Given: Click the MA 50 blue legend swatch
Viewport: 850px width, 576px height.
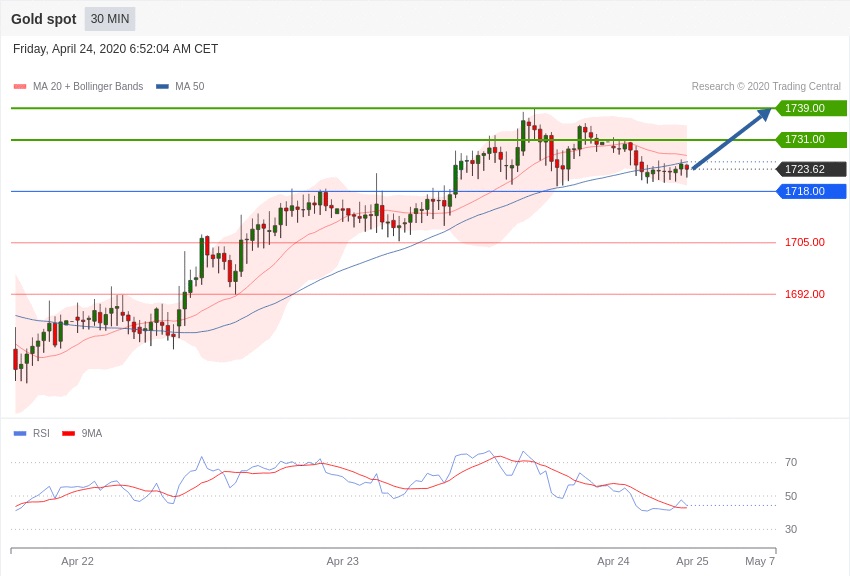Looking at the screenshot, I should pos(163,86).
